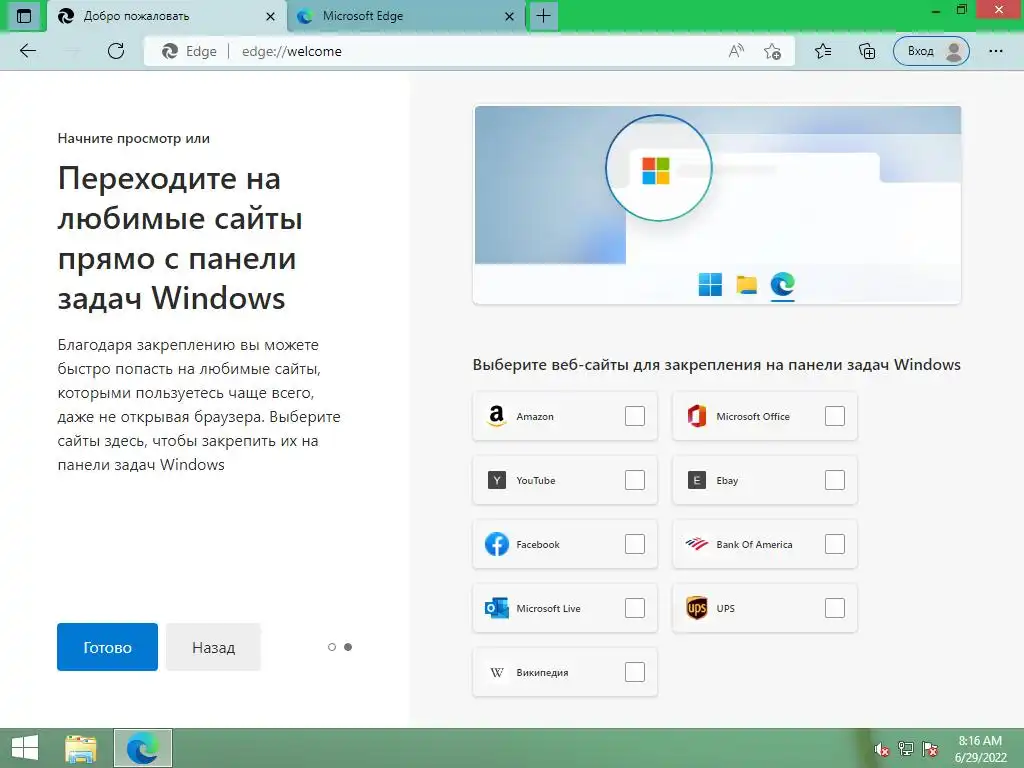The height and width of the screenshot is (768, 1024).
Task: Click the Microsoft Edge taskbar icon
Action: pos(142,748)
